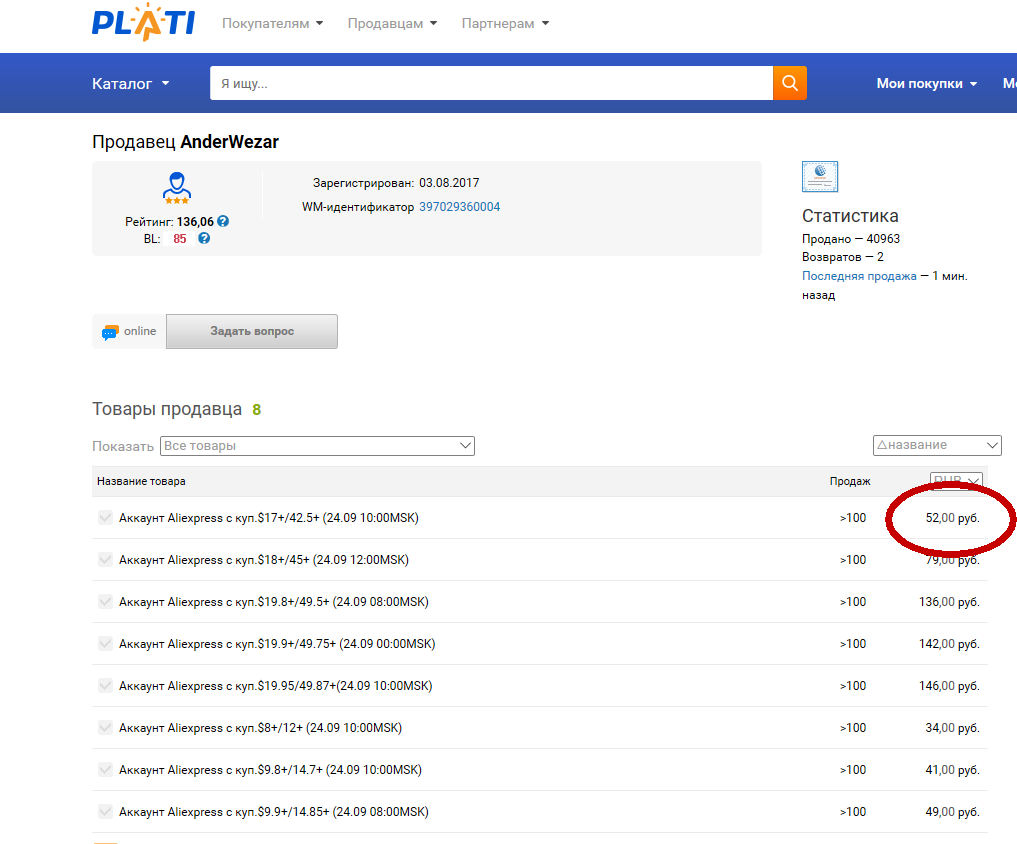
Task: Open the название sort dropdown
Action: click(937, 445)
